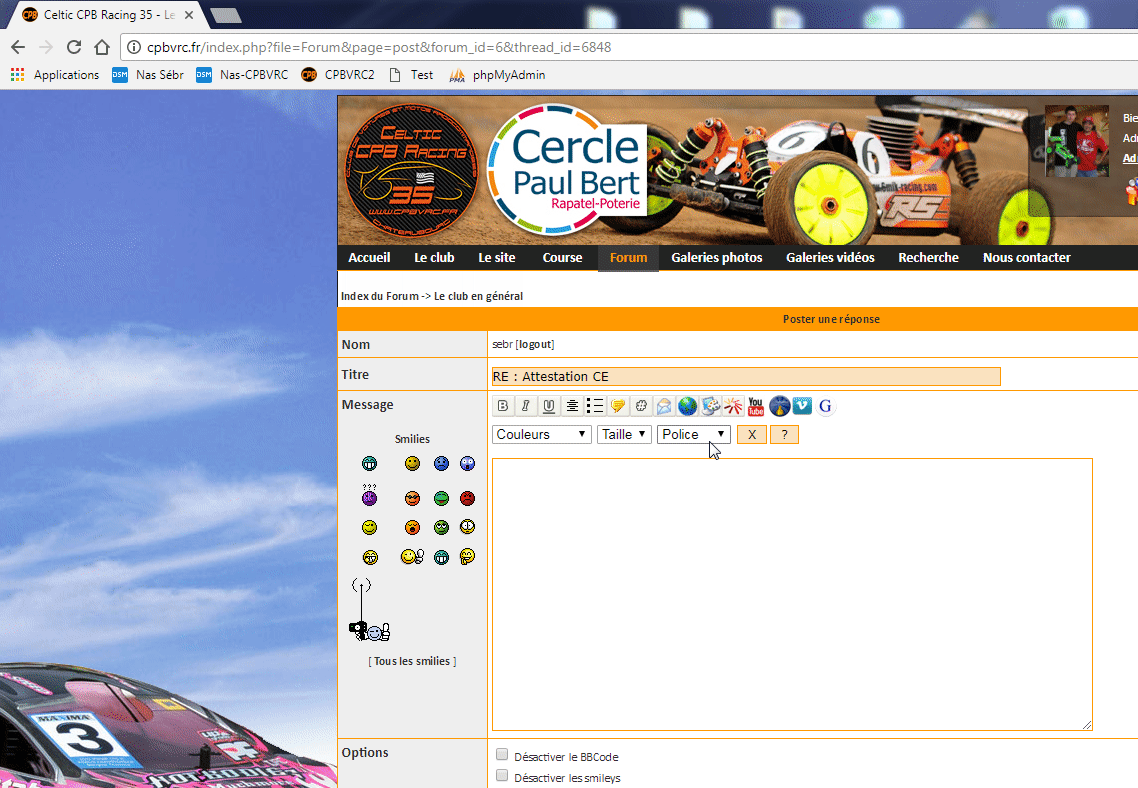Insert a bulleted list in message

click(595, 406)
